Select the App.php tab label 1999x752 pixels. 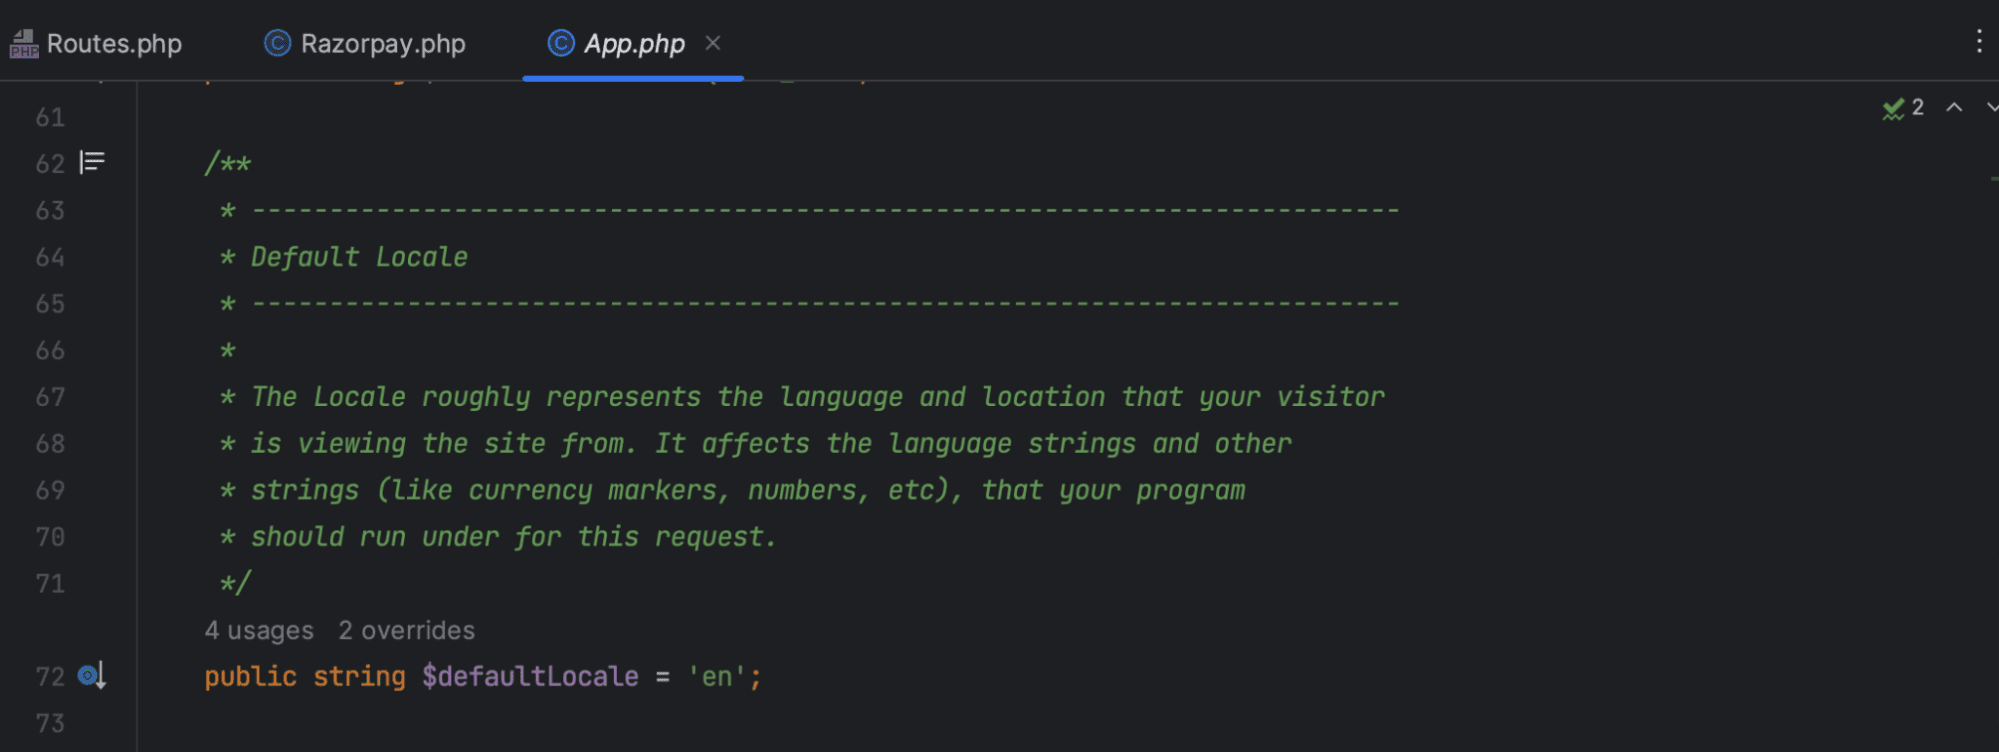[x=633, y=44]
